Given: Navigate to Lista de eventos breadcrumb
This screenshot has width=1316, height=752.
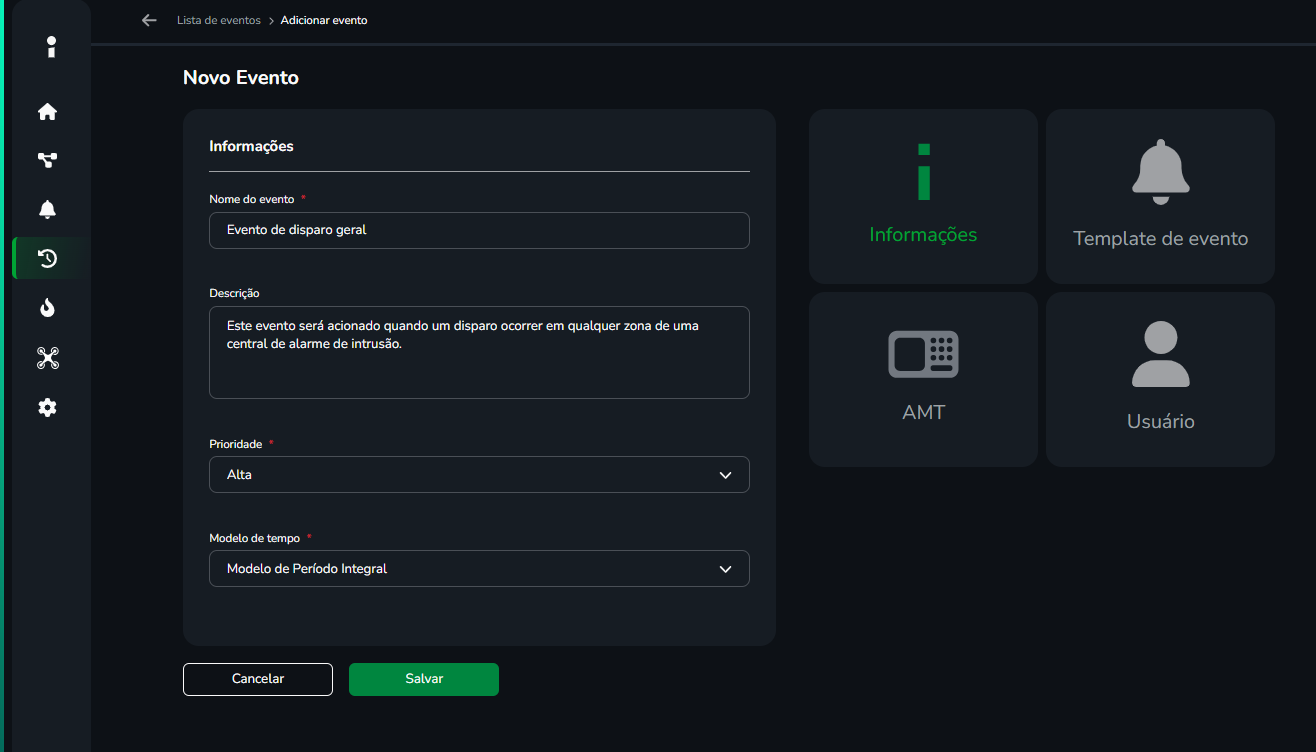Looking at the screenshot, I should [218, 20].
